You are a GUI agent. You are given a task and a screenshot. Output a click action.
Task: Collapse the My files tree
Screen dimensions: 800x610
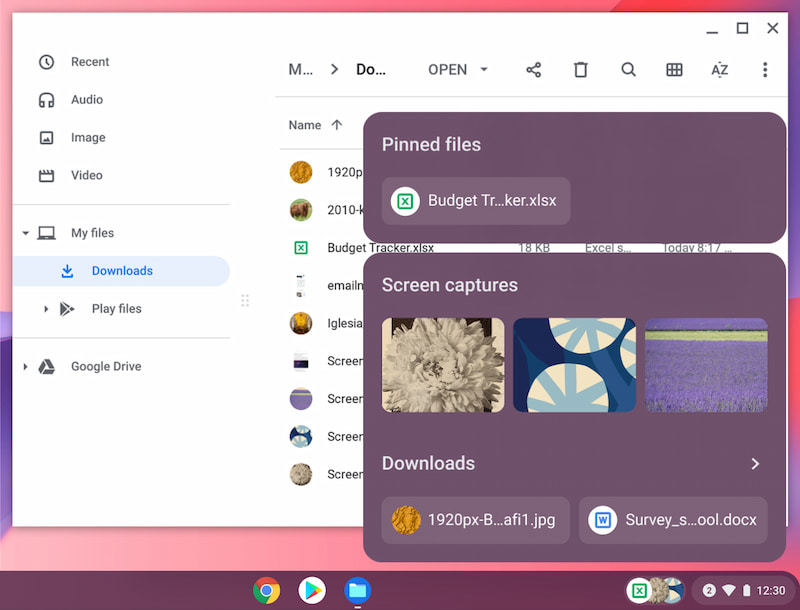26,233
